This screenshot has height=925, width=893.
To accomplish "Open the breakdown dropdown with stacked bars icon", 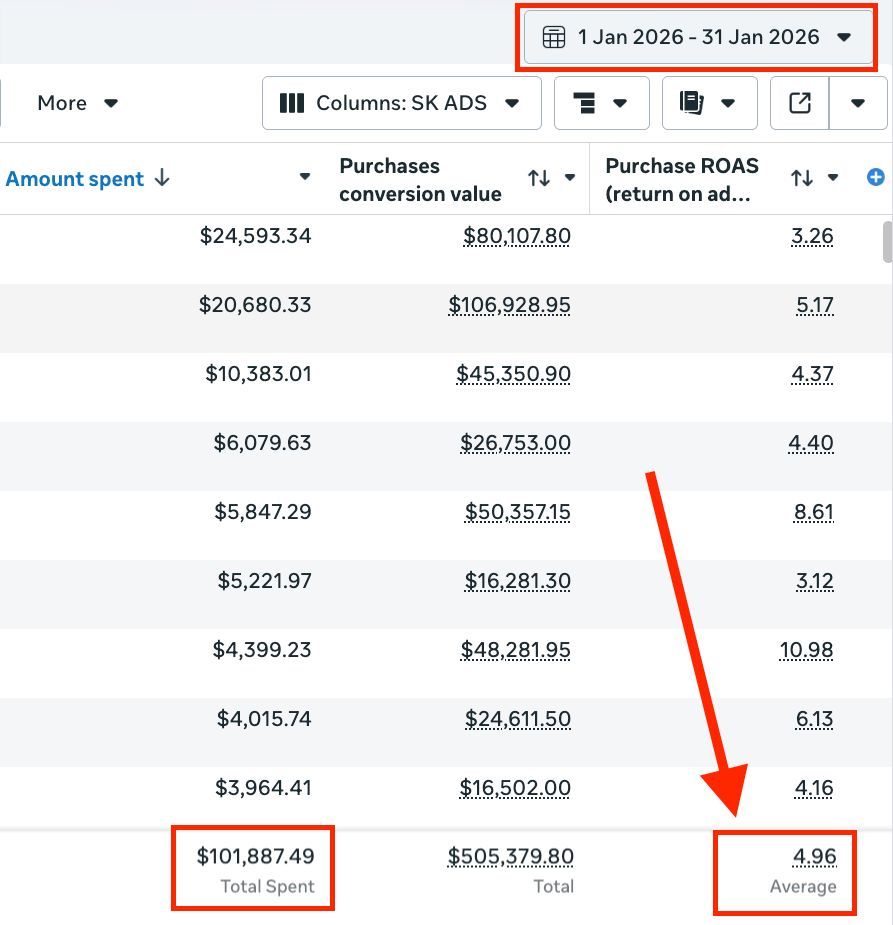I will tap(602, 103).
